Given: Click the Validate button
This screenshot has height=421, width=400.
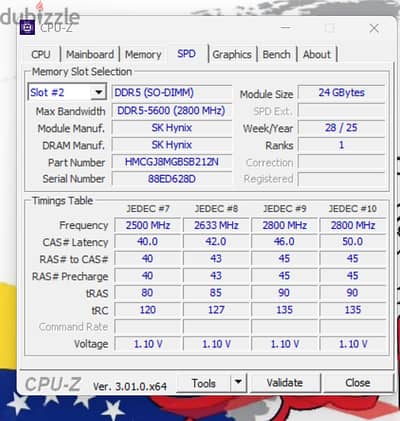Looking at the screenshot, I should [x=285, y=383].
